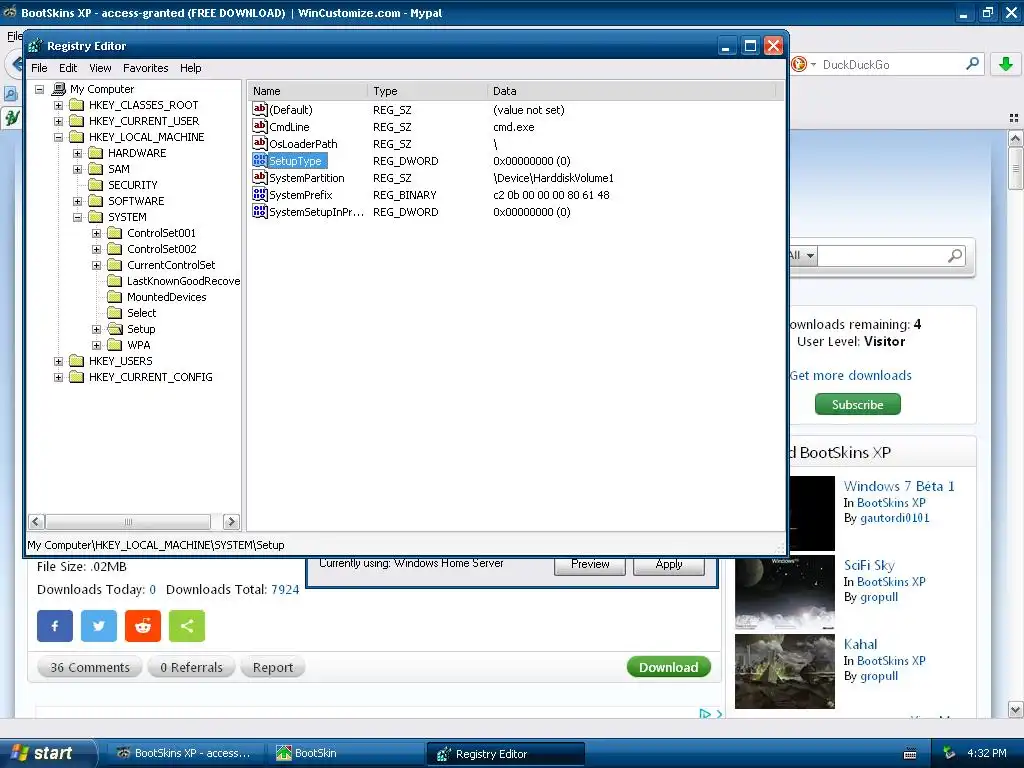The height and width of the screenshot is (768, 1024).
Task: Click tree pane scroll right arrow
Action: point(231,521)
